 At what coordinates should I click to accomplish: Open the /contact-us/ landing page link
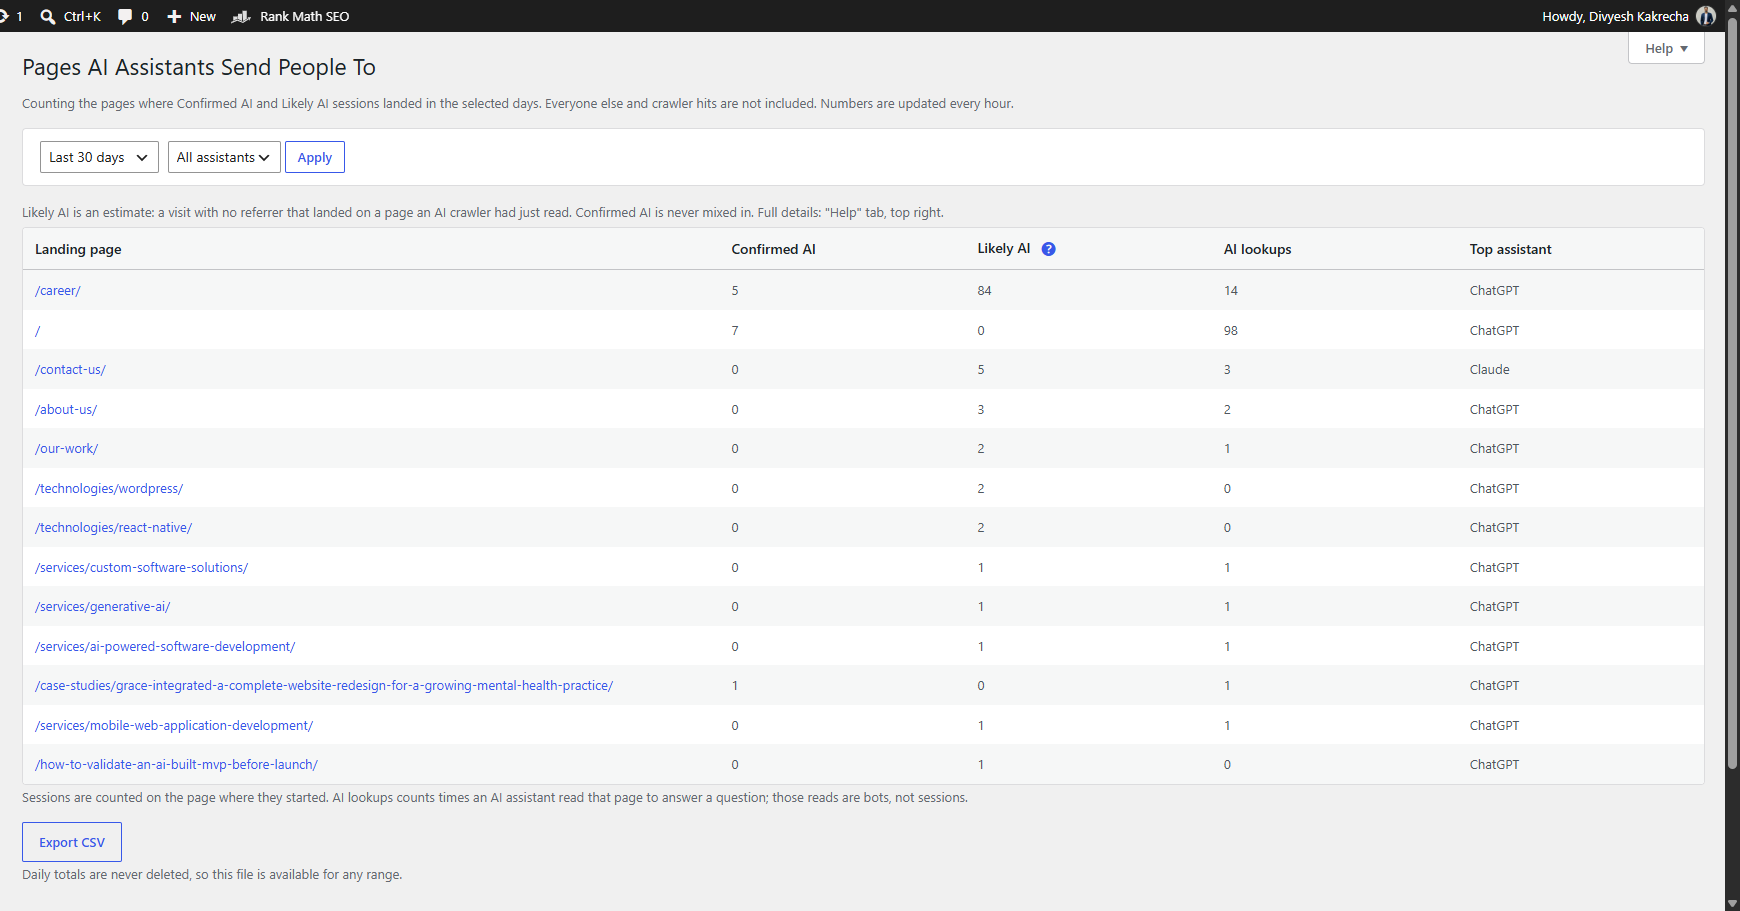pos(70,369)
